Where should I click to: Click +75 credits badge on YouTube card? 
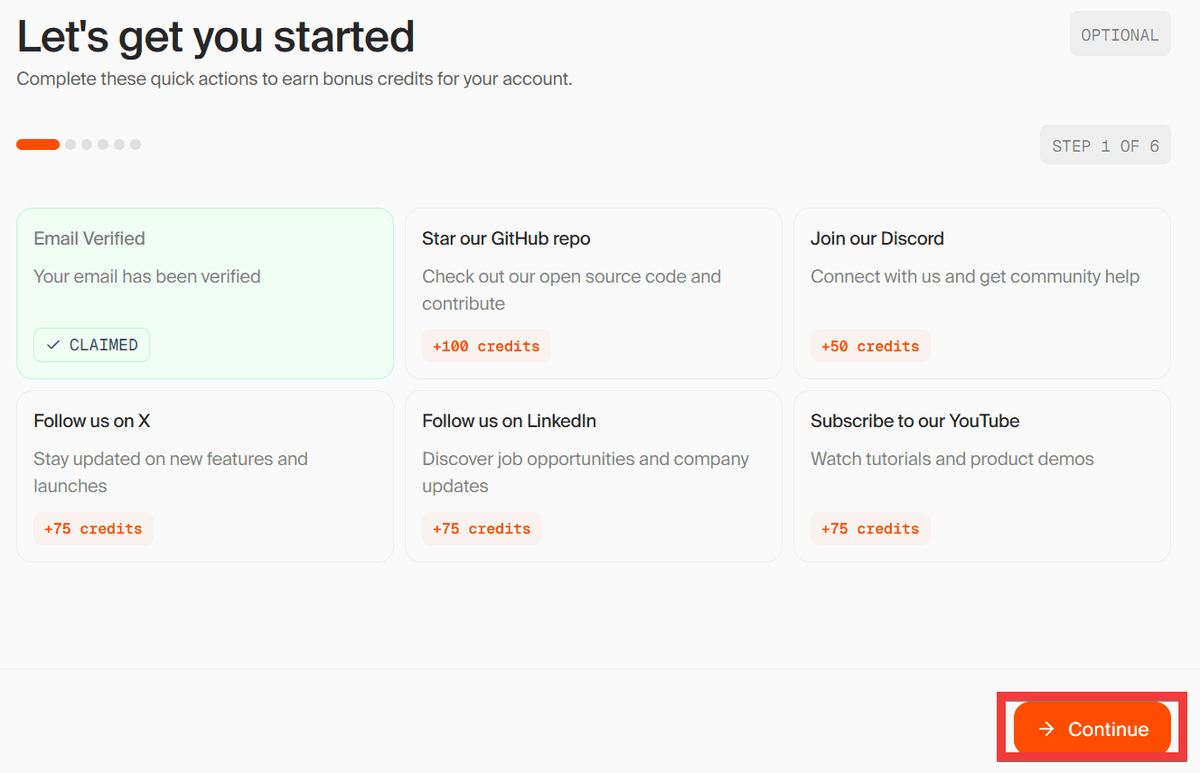click(870, 529)
